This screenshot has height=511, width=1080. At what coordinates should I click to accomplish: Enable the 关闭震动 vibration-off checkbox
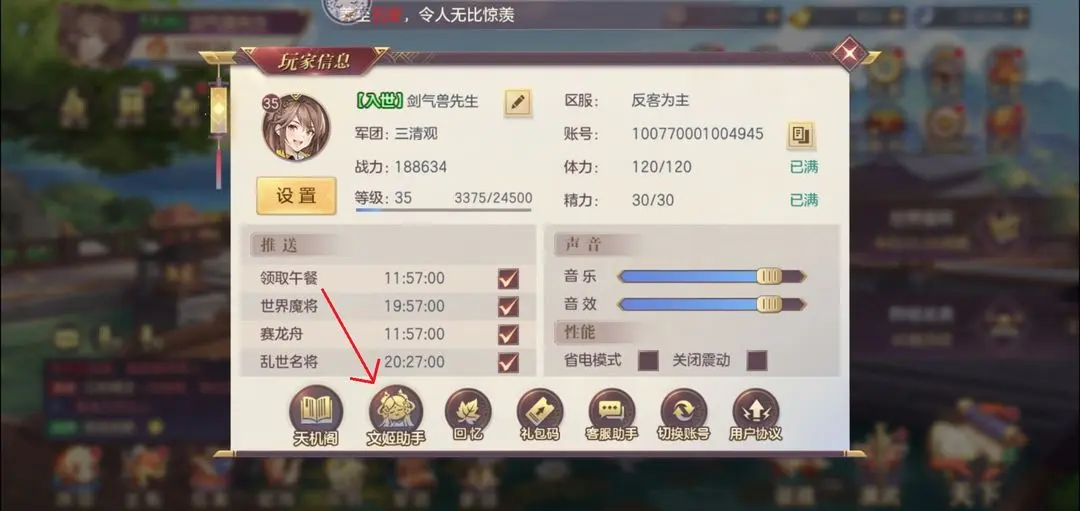(x=757, y=360)
